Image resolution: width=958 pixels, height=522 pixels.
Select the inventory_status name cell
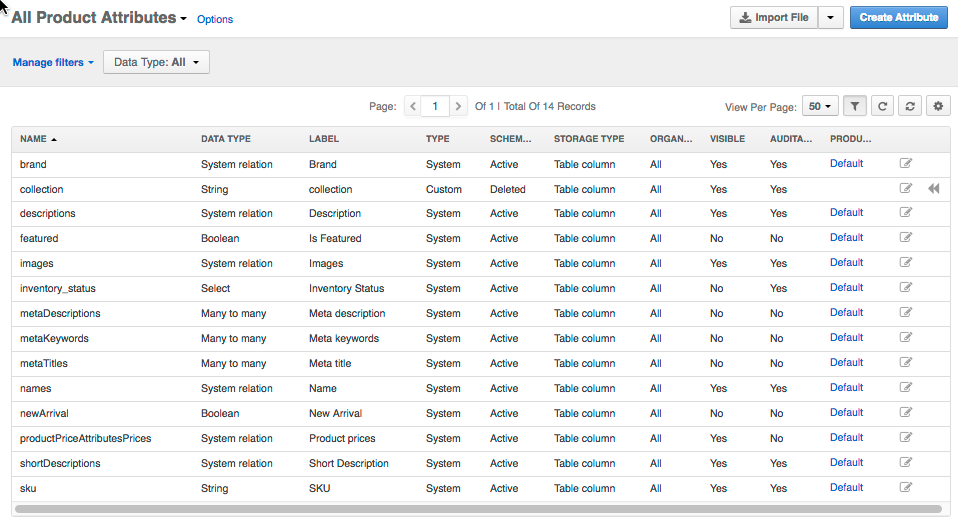57,289
